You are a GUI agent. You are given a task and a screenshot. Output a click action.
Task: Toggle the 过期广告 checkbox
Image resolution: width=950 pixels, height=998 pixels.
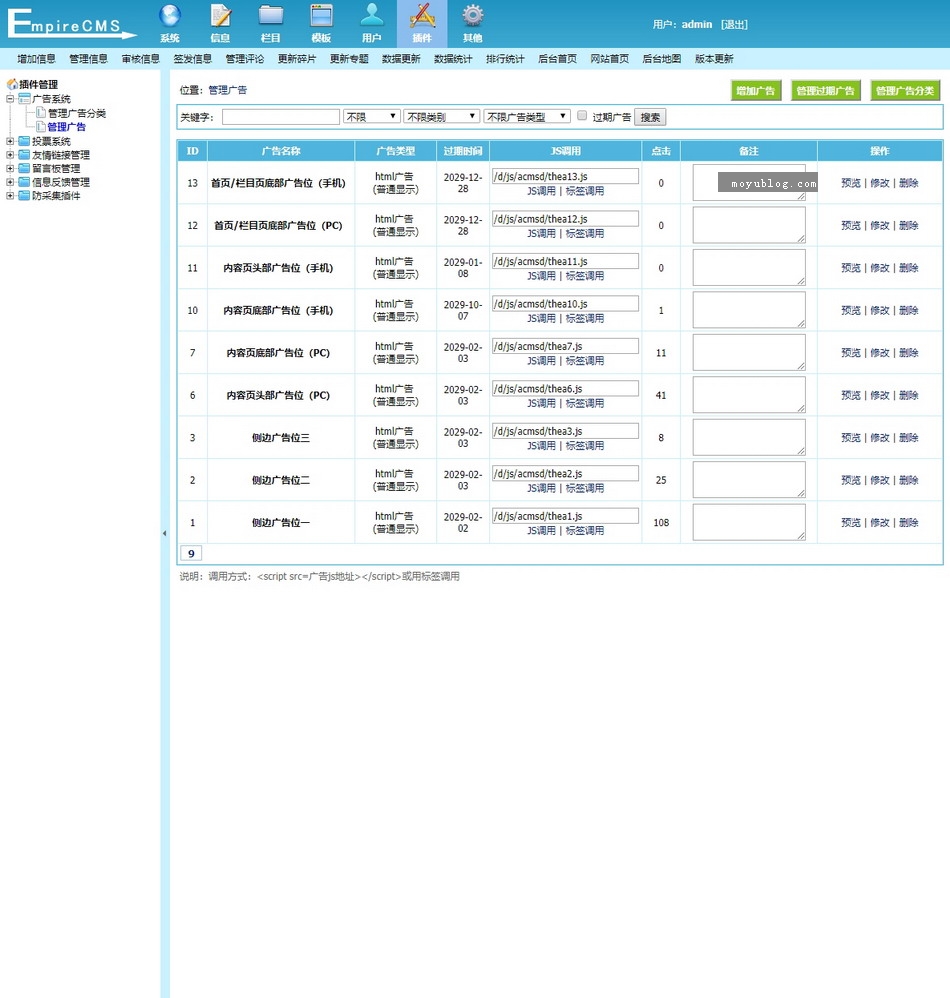582,116
